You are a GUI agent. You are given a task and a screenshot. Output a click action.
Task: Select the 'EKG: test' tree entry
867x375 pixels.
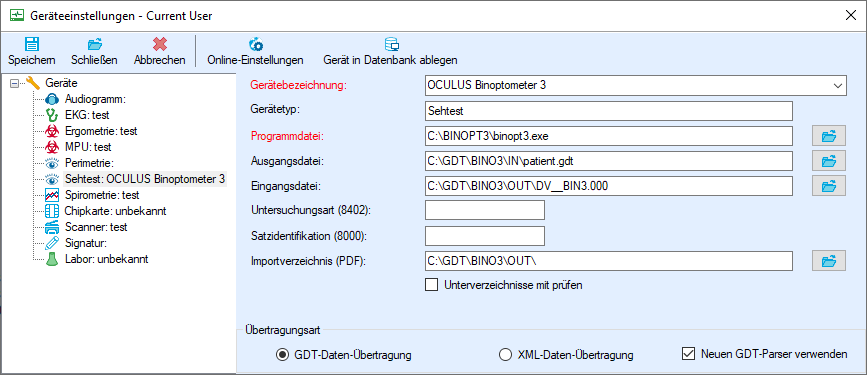(87, 116)
